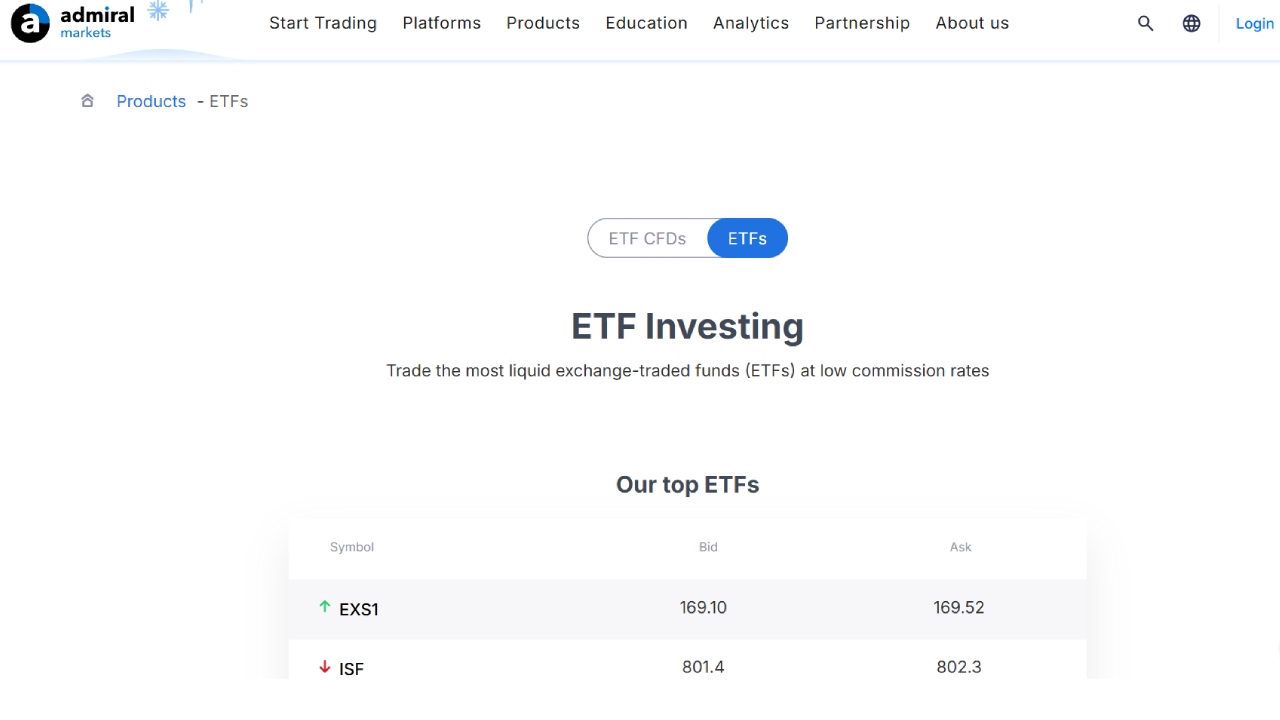1280x720 pixels.
Task: Open the Start Trading menu
Action: [323, 23]
